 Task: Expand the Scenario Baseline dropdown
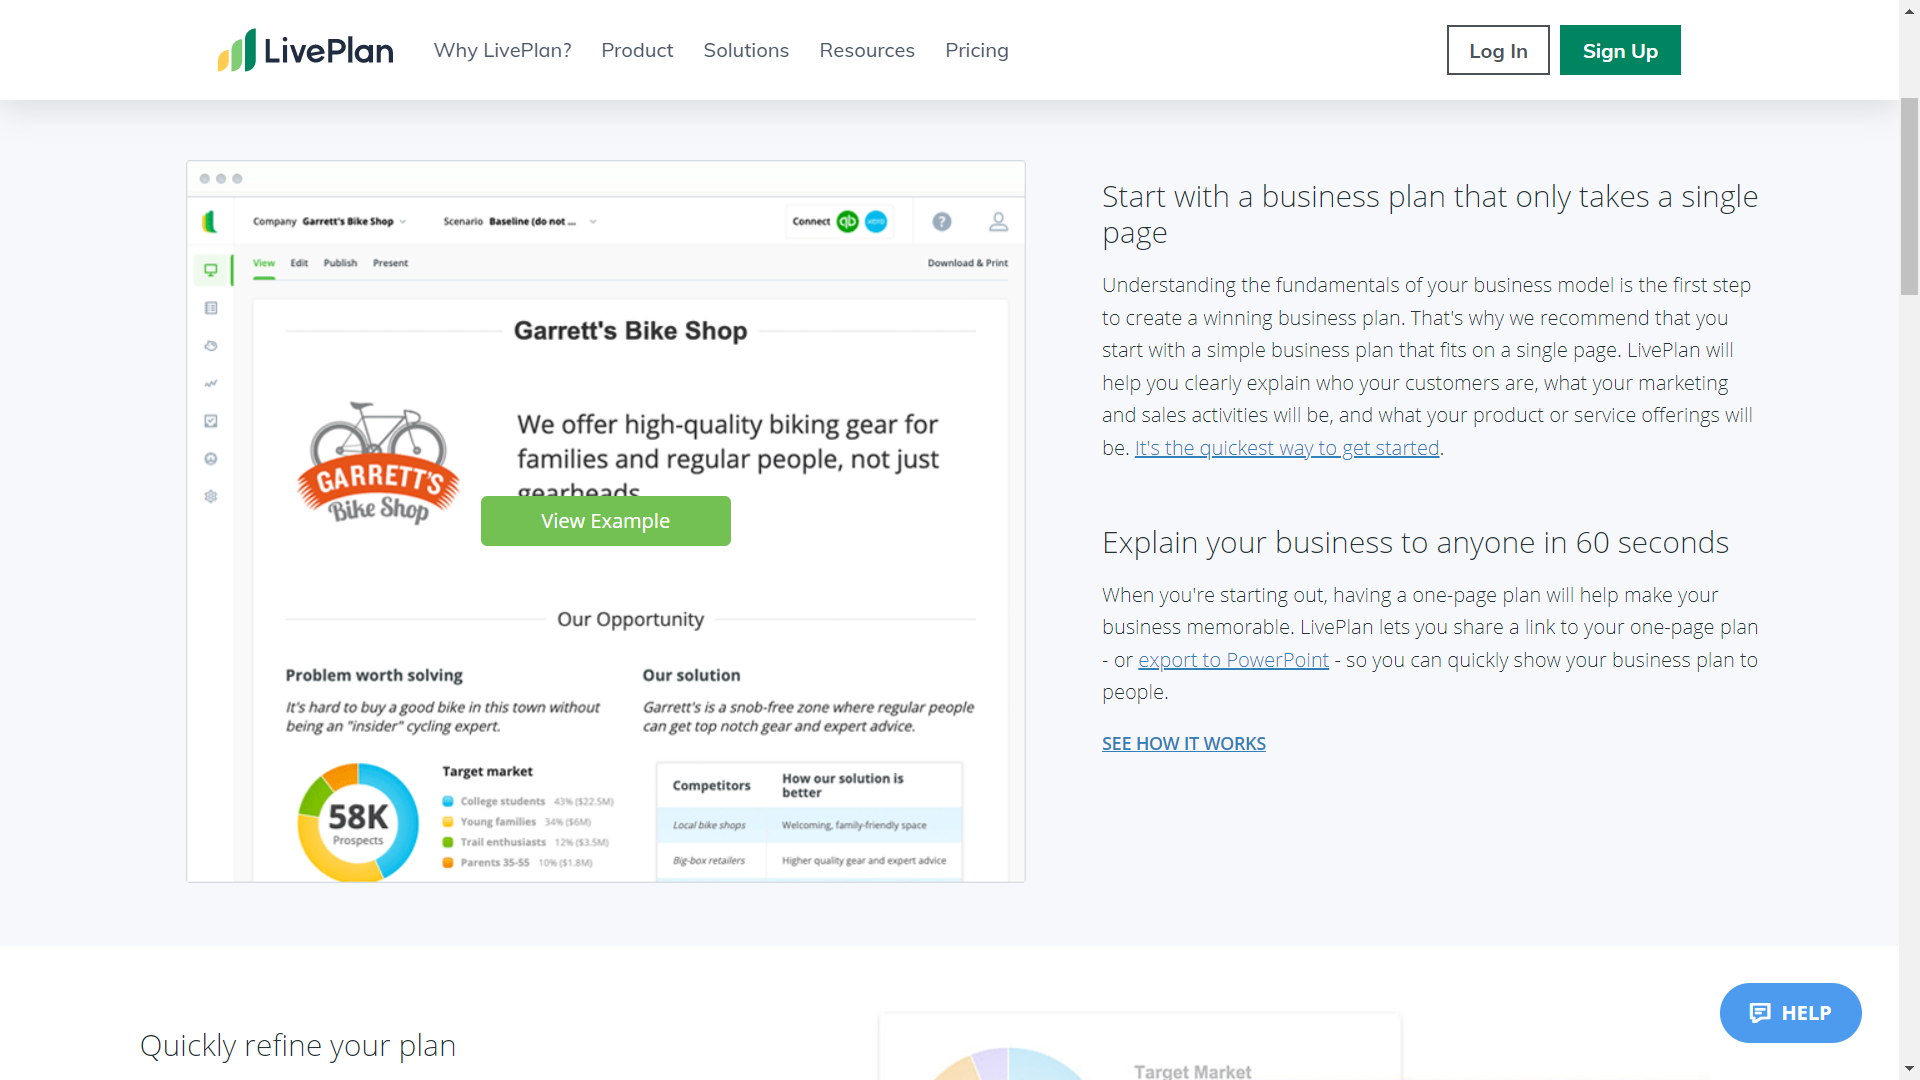coord(520,222)
